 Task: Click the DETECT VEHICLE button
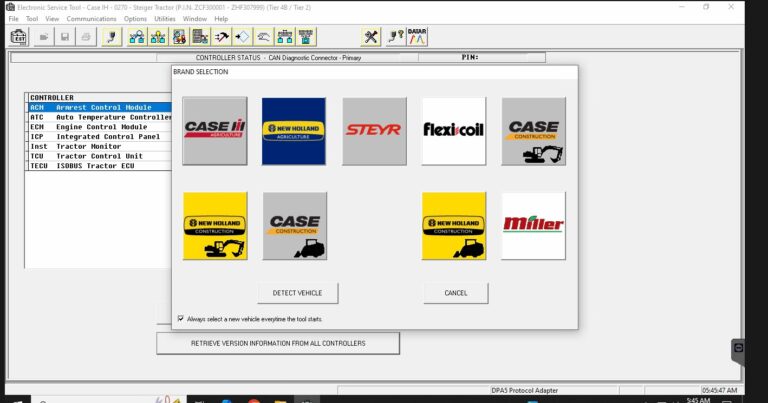click(x=297, y=293)
